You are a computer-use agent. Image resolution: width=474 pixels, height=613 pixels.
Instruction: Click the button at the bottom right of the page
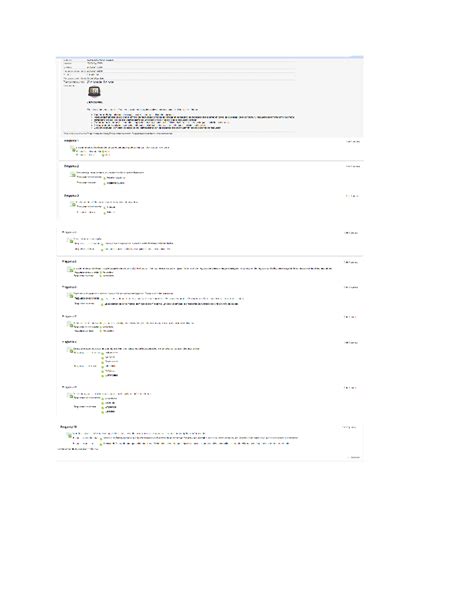(354, 457)
